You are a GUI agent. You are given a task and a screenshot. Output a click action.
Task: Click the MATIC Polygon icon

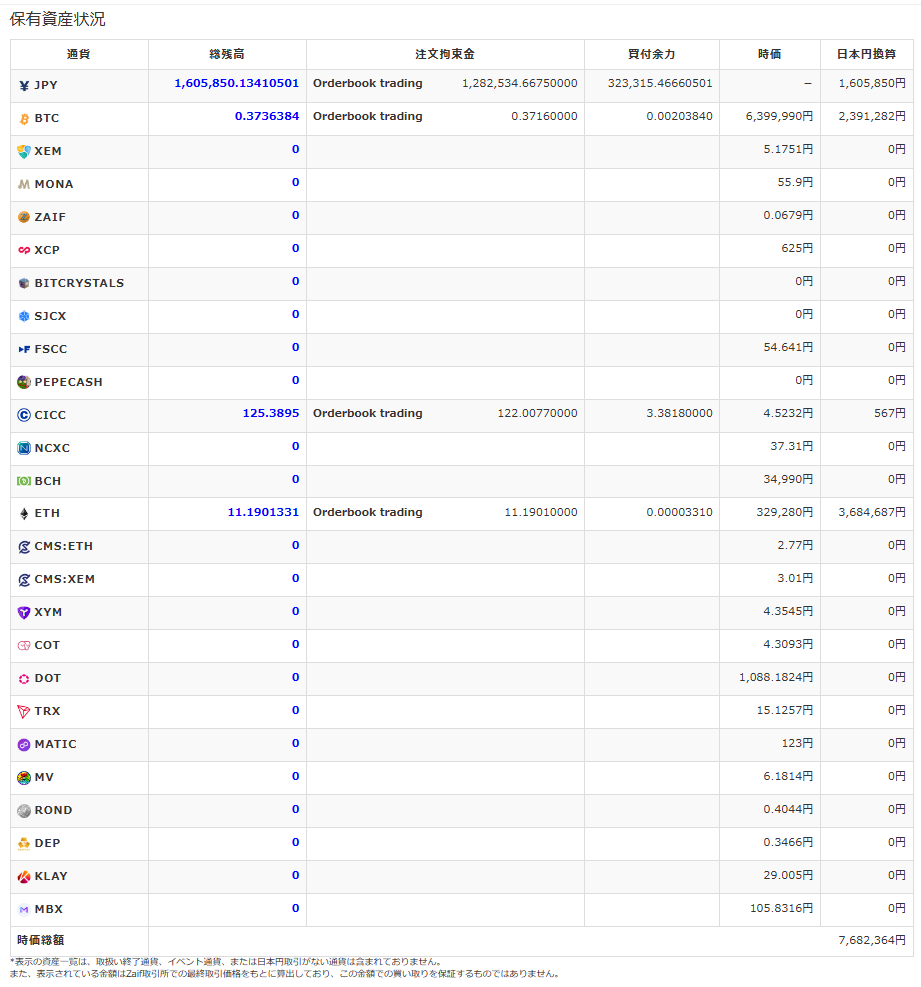point(24,745)
